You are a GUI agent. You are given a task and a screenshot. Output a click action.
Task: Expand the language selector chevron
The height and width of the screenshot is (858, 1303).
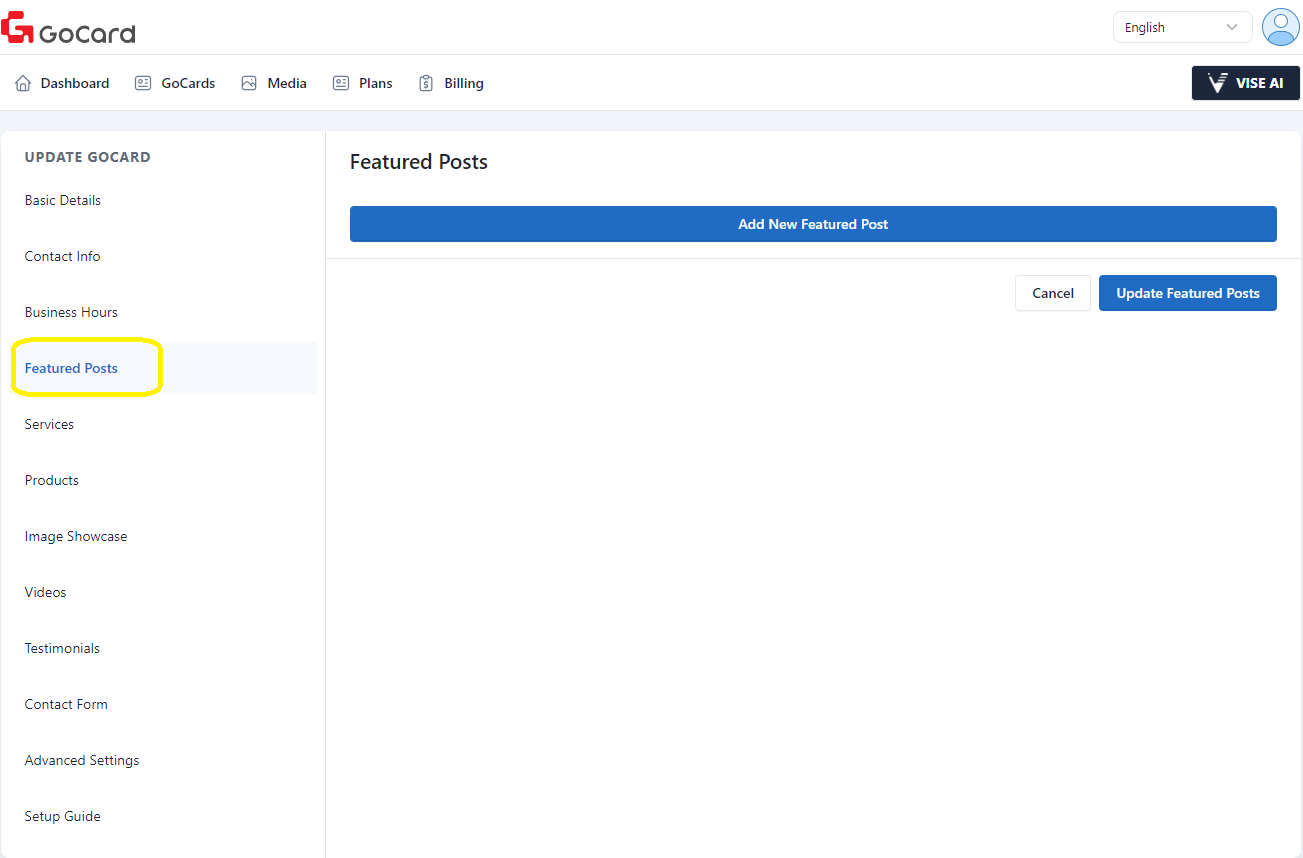point(1232,27)
